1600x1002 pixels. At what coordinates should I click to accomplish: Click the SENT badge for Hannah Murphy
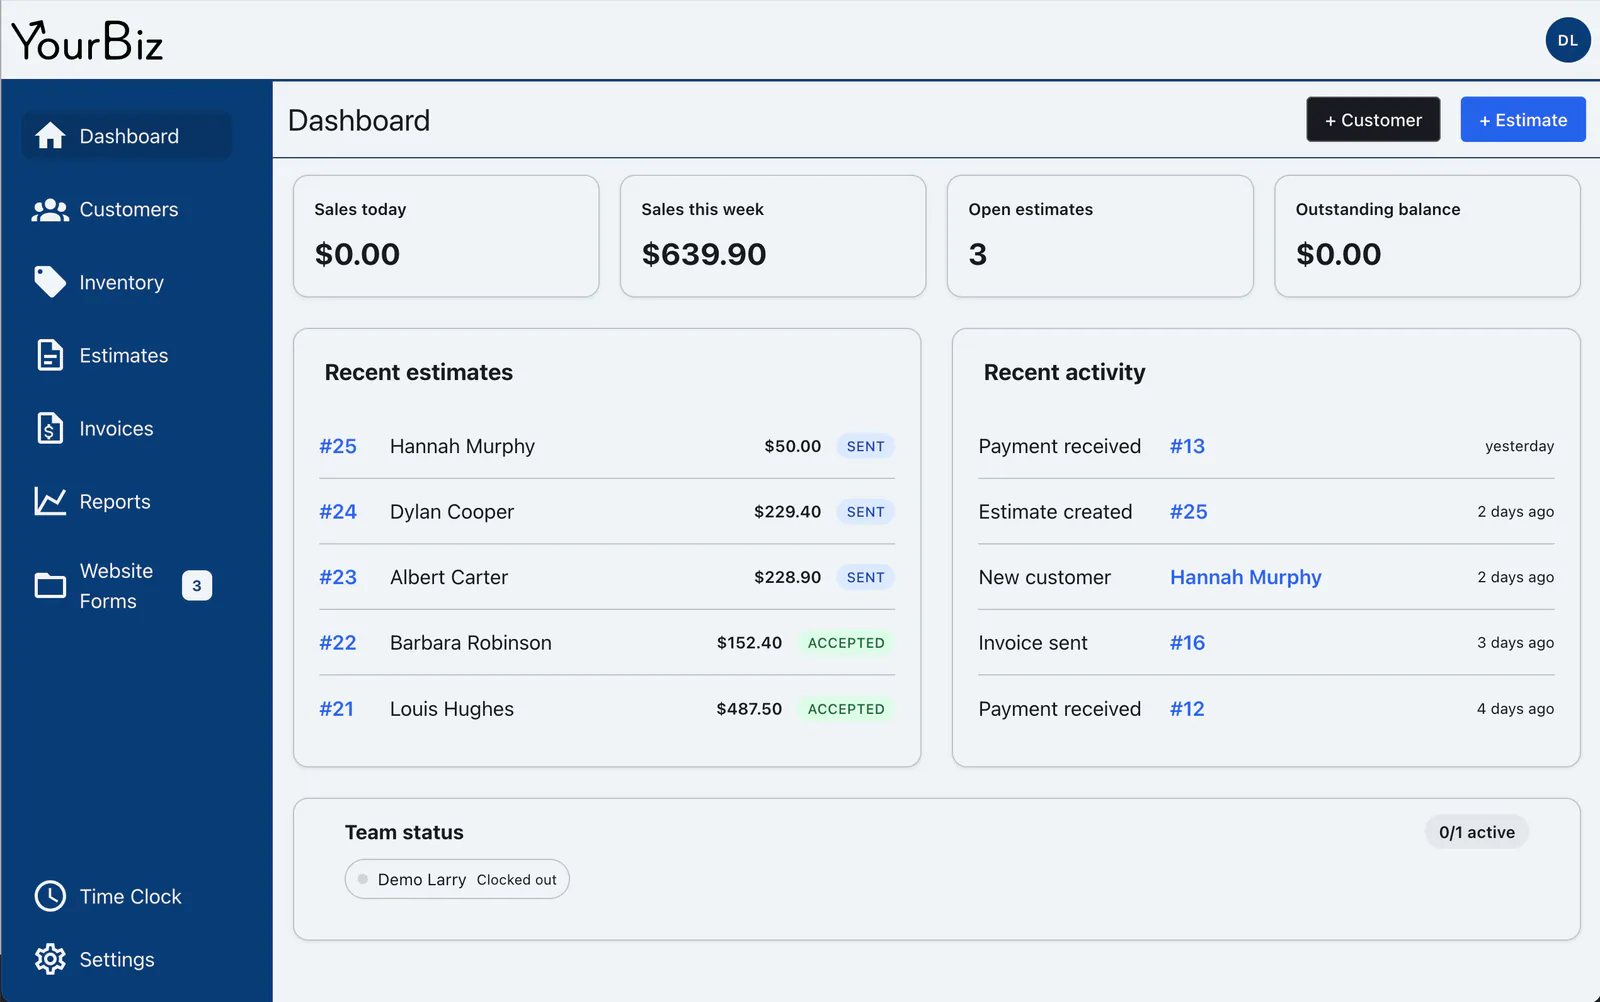tap(866, 446)
